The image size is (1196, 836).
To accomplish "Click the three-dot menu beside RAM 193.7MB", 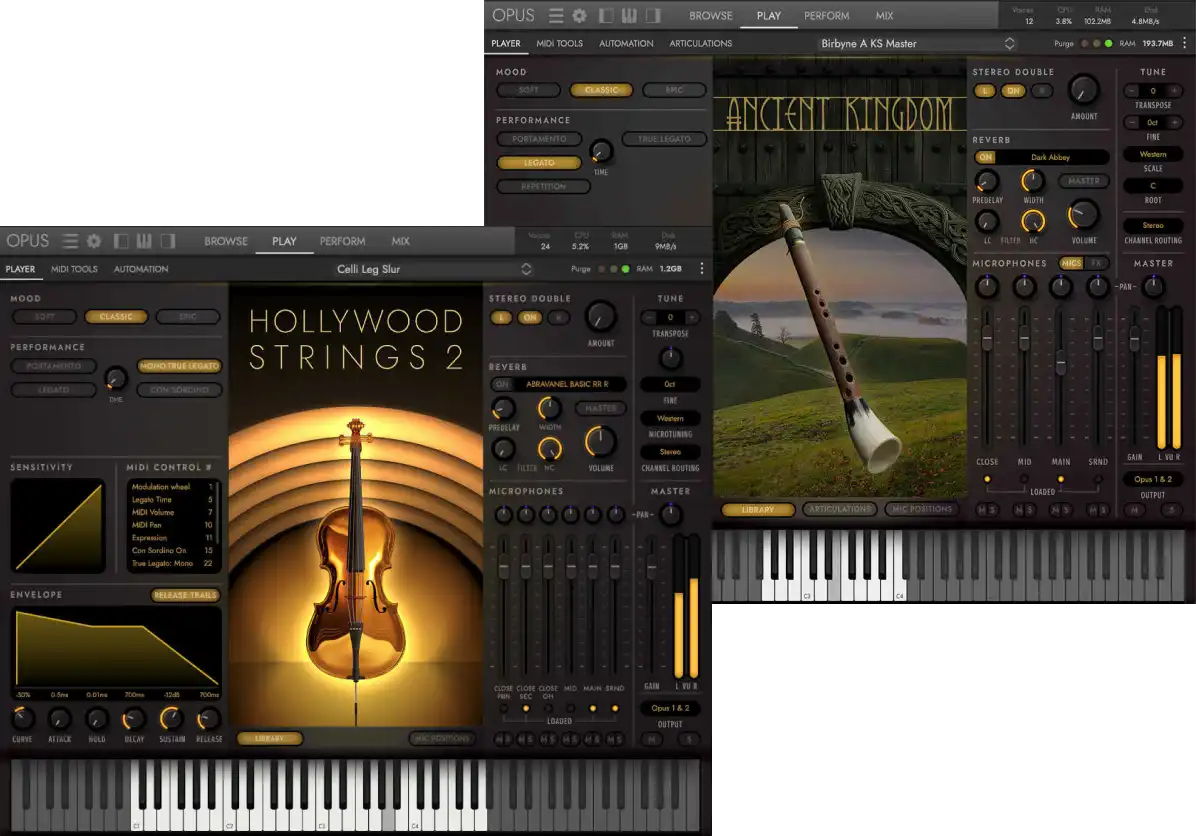I will click(1184, 43).
